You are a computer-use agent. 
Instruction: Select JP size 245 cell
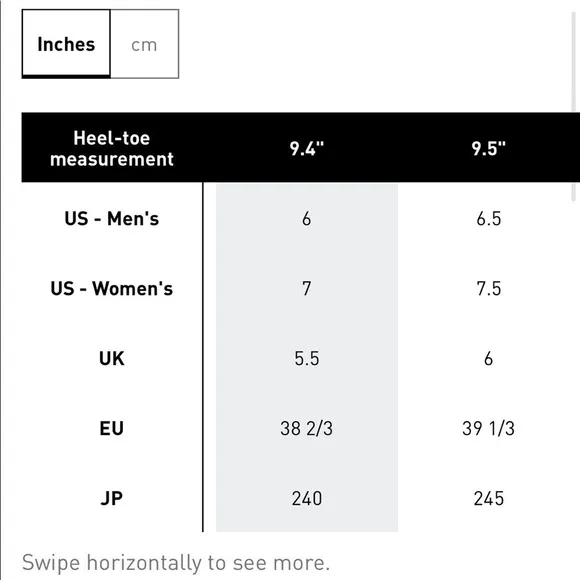[488, 498]
